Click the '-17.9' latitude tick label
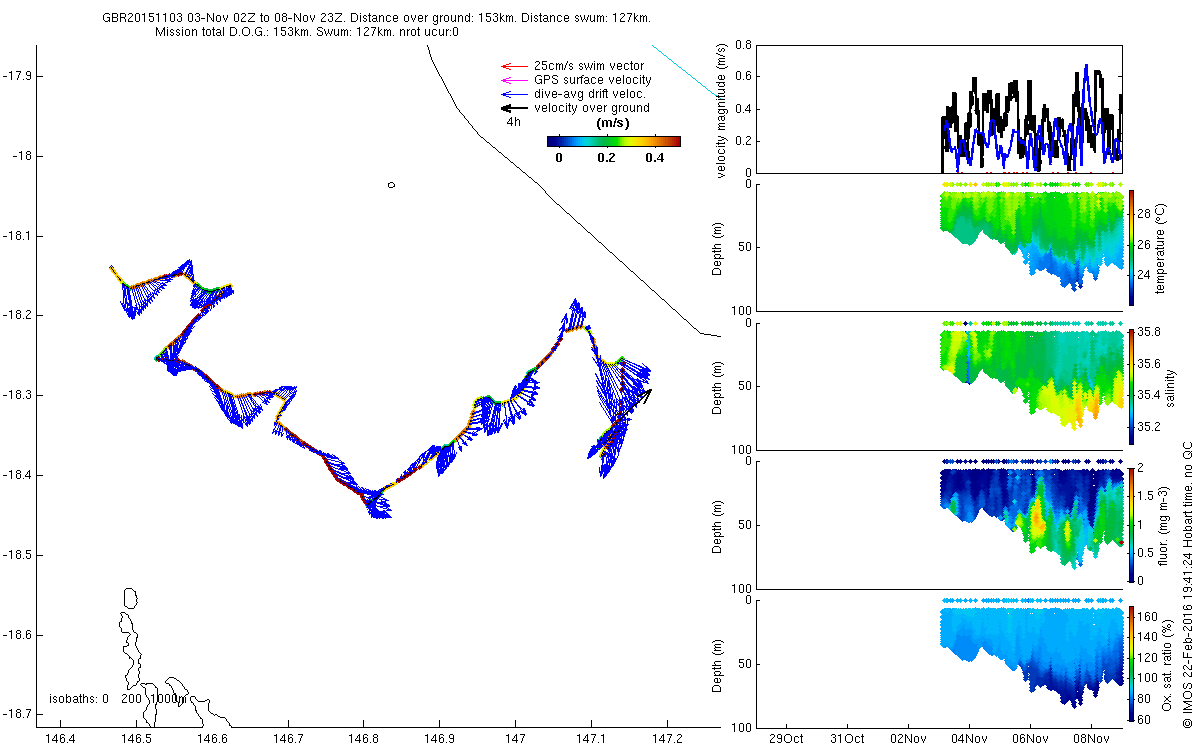The width and height of the screenshot is (1200, 750). click(x=17, y=76)
